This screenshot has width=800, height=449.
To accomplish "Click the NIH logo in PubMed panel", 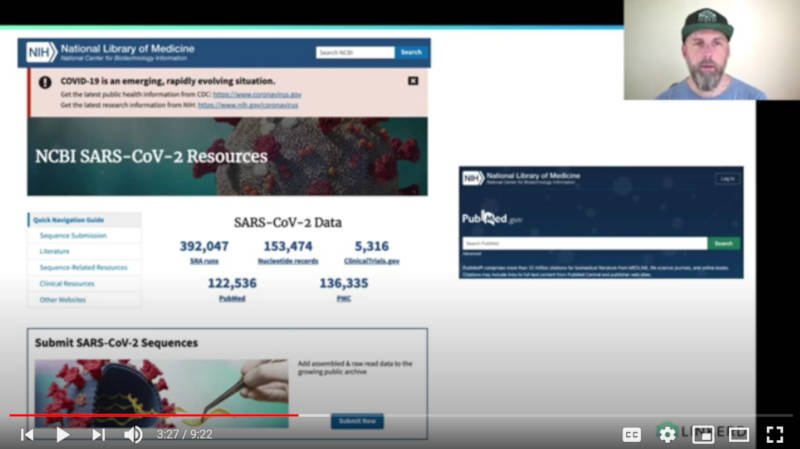I will (473, 178).
